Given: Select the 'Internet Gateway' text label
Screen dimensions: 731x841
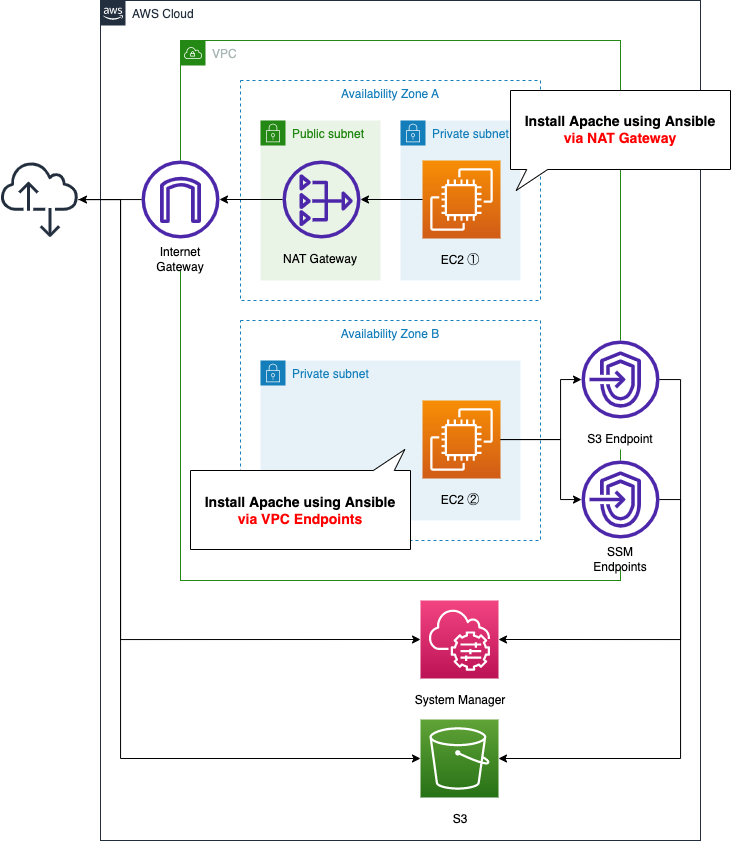Looking at the screenshot, I should pyautogui.click(x=180, y=259).
